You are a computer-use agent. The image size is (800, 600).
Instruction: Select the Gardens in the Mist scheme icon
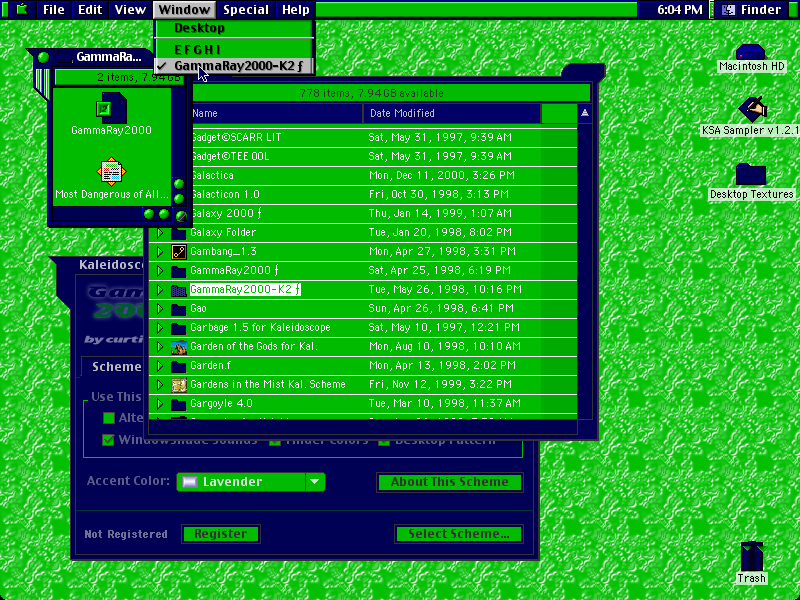(x=179, y=385)
